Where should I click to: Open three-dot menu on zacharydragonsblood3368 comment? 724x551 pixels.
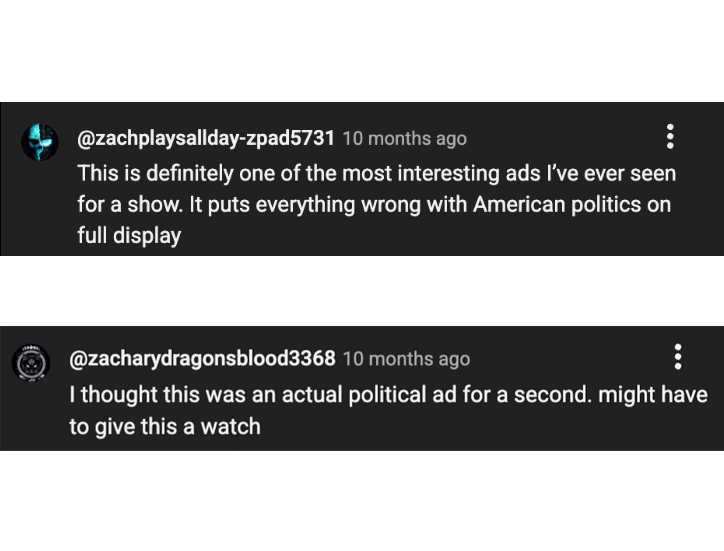coord(678,357)
